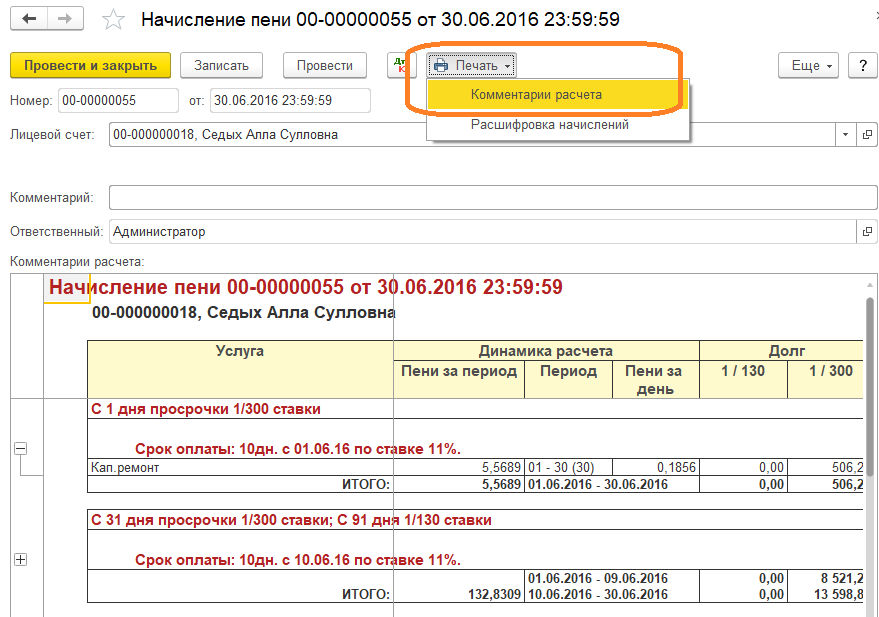Click the Ответственный field Администратор

coord(483,231)
